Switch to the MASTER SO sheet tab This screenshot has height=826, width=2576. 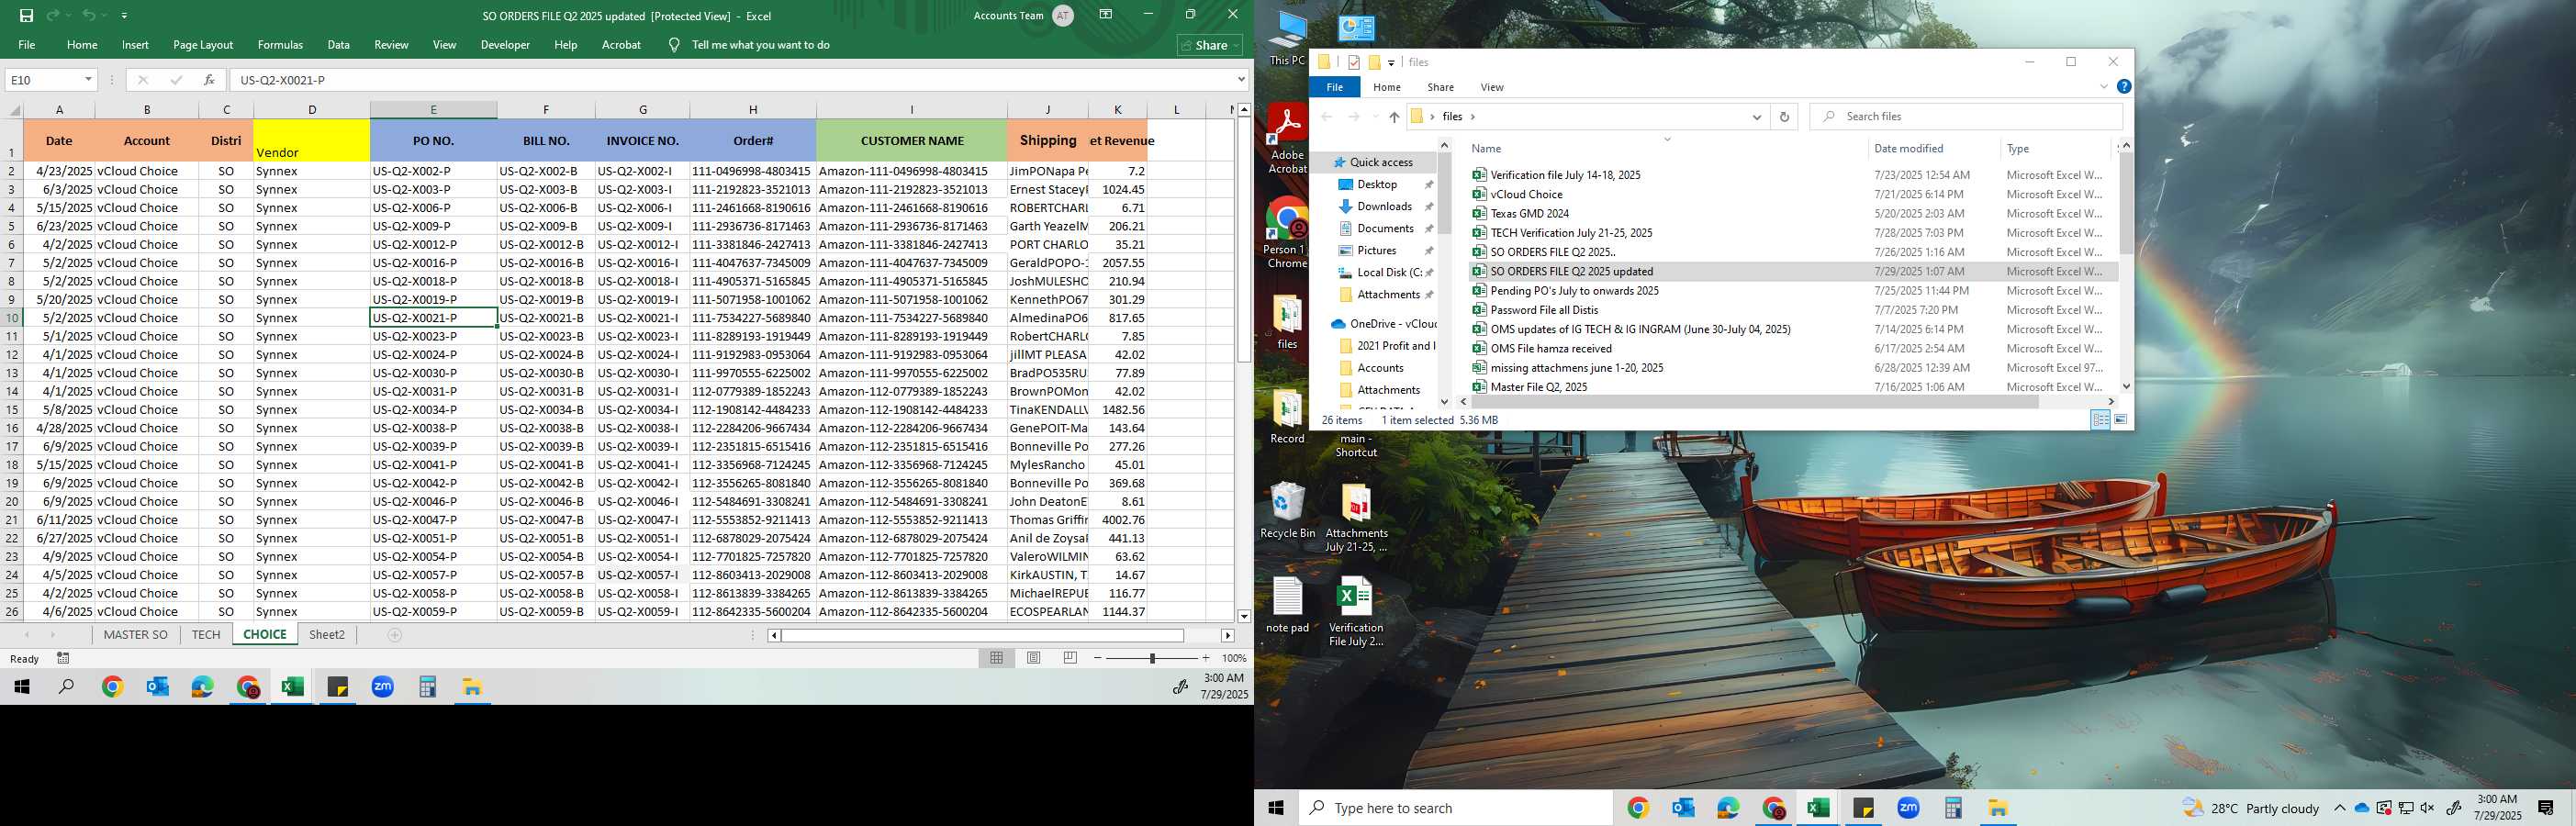tap(136, 635)
